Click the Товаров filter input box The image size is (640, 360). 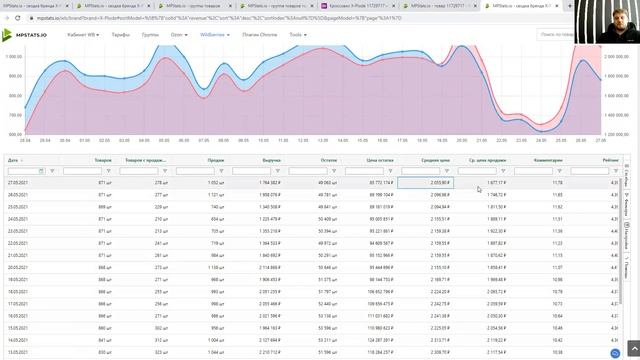pos(82,171)
